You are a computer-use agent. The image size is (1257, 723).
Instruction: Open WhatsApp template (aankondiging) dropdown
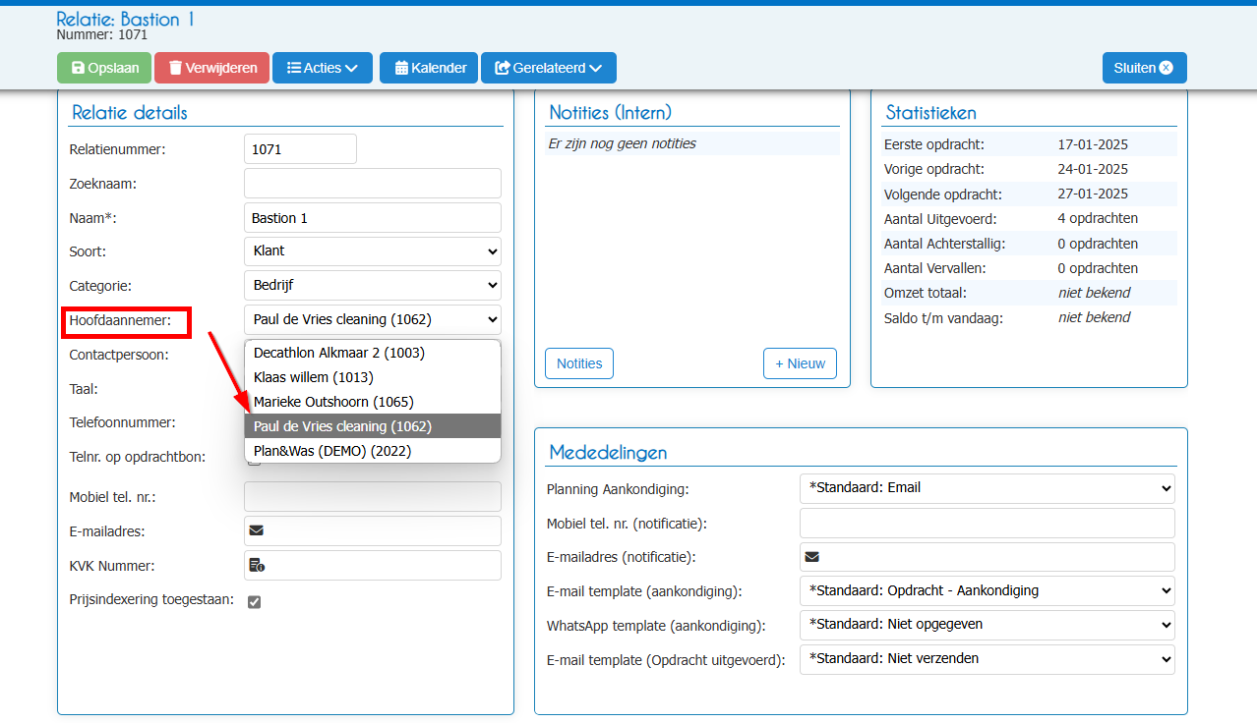click(987, 624)
